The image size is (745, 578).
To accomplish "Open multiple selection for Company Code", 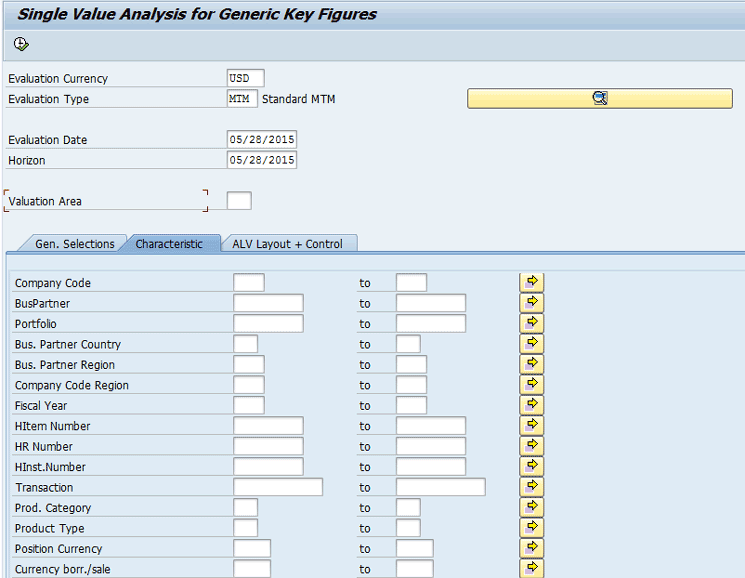I will pyautogui.click(x=532, y=282).
